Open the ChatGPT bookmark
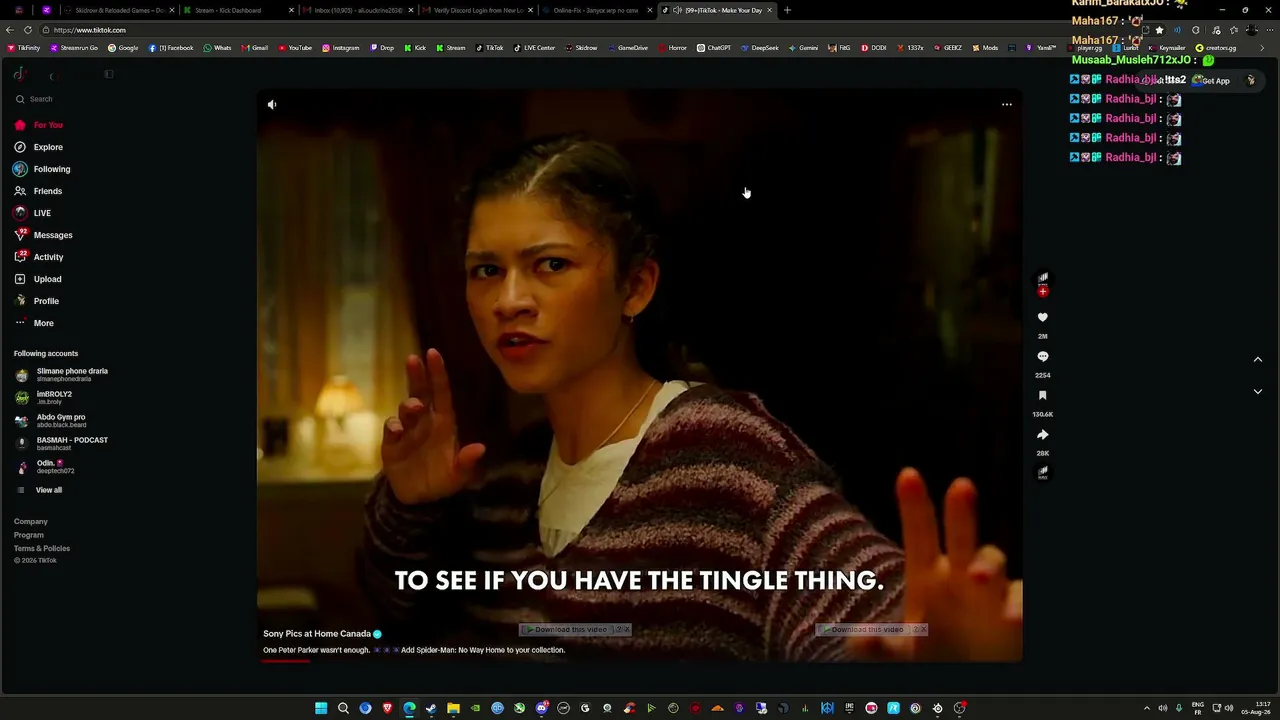Viewport: 1280px width, 720px height. [714, 48]
